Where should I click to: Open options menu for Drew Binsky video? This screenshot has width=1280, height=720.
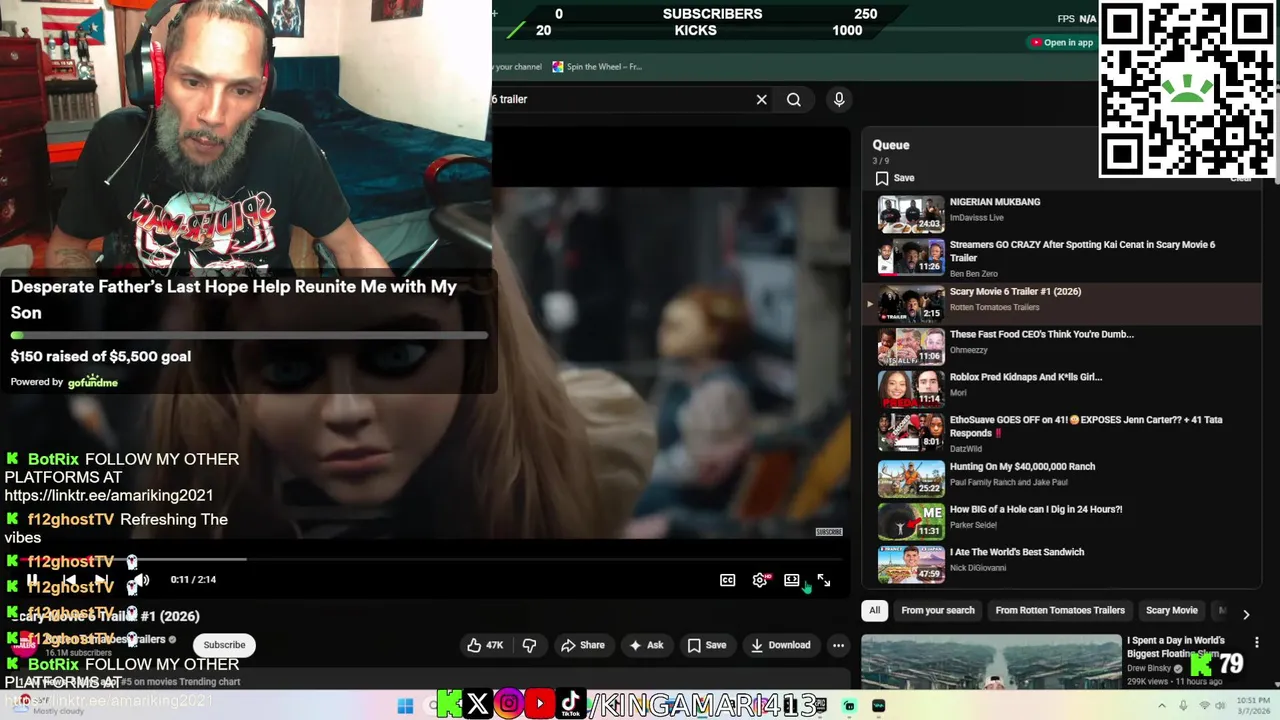point(1257,642)
